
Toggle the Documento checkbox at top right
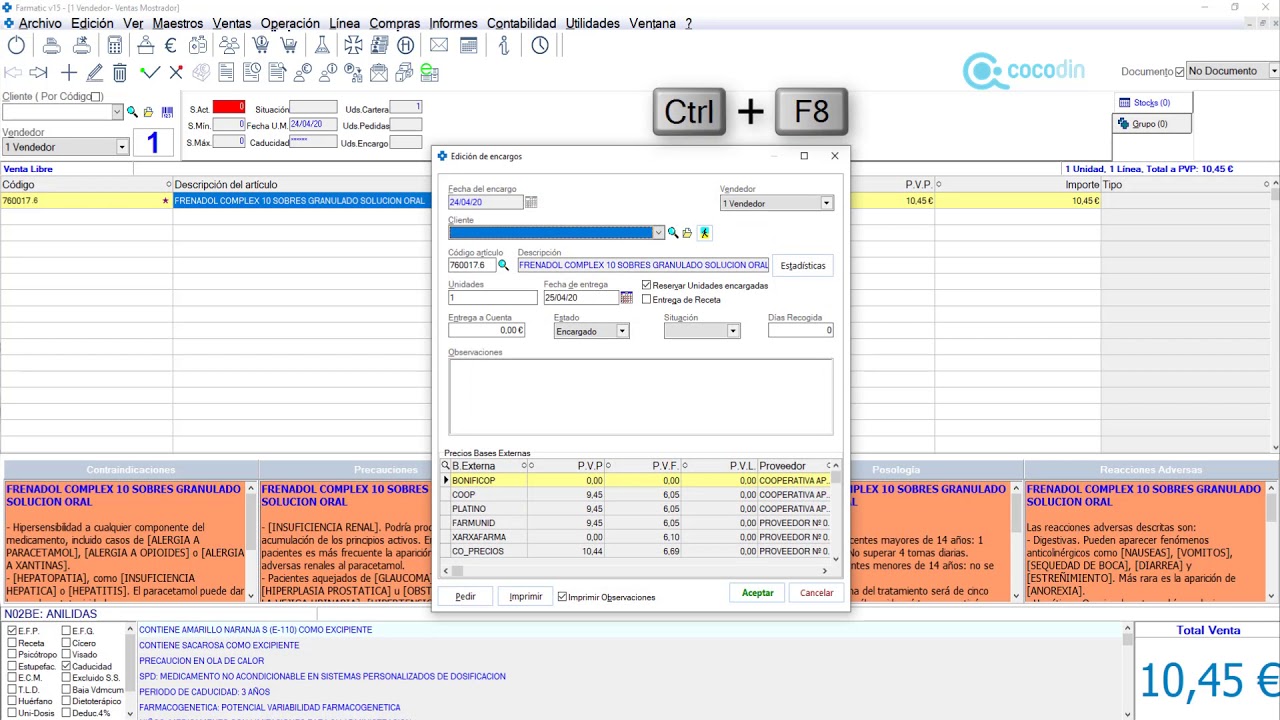coord(1180,72)
